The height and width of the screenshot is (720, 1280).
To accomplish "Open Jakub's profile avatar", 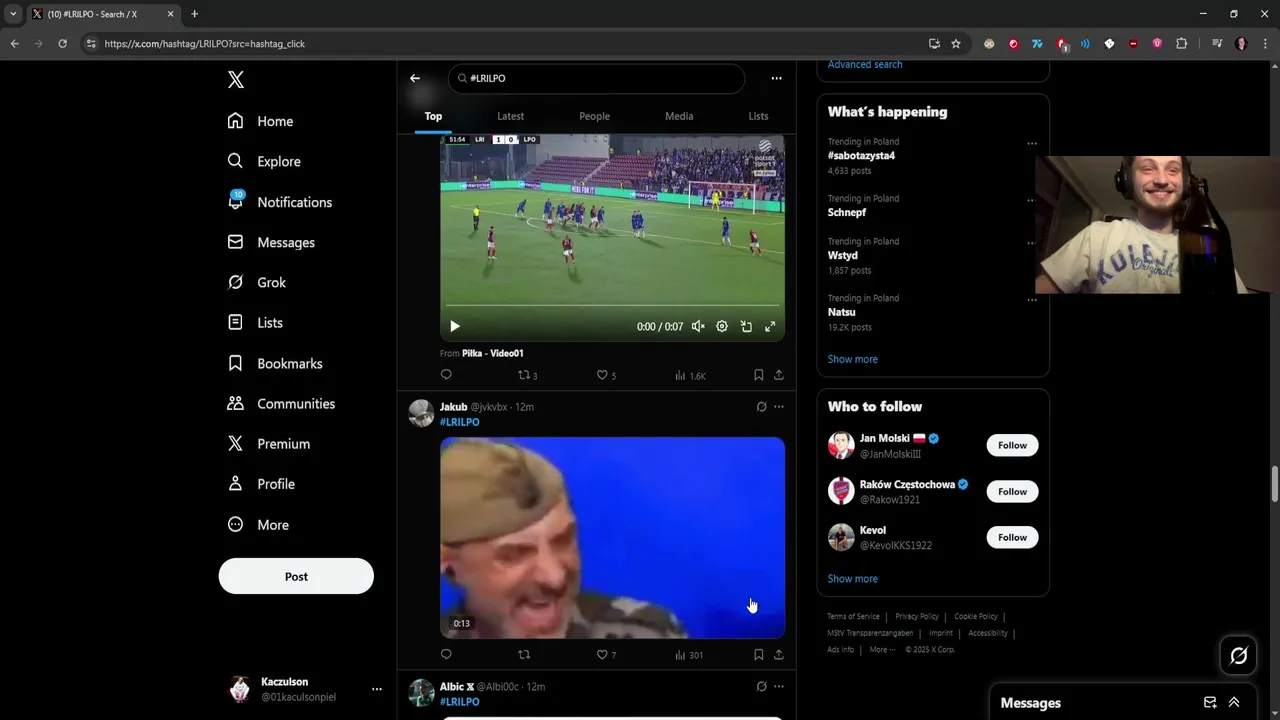I will click(x=421, y=413).
